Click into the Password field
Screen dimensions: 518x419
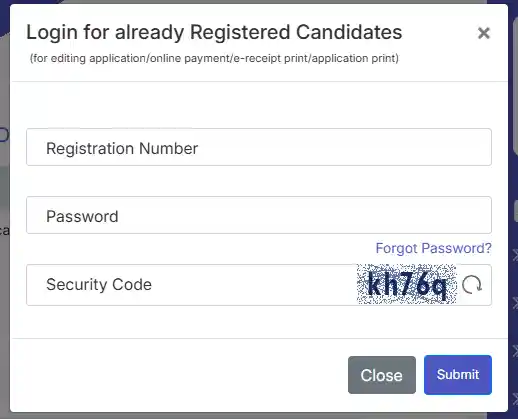(259, 215)
